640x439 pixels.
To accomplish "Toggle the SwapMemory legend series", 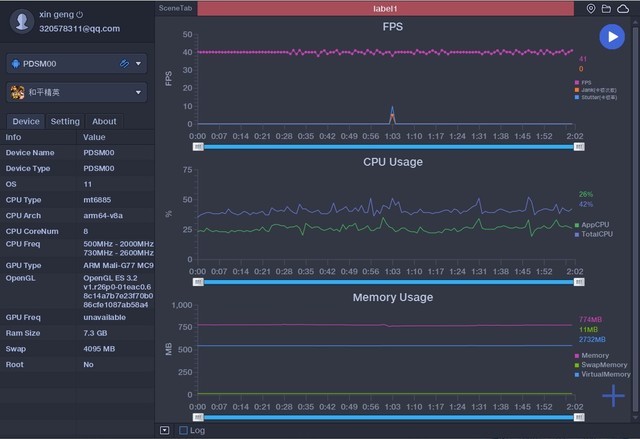I will click(x=601, y=365).
